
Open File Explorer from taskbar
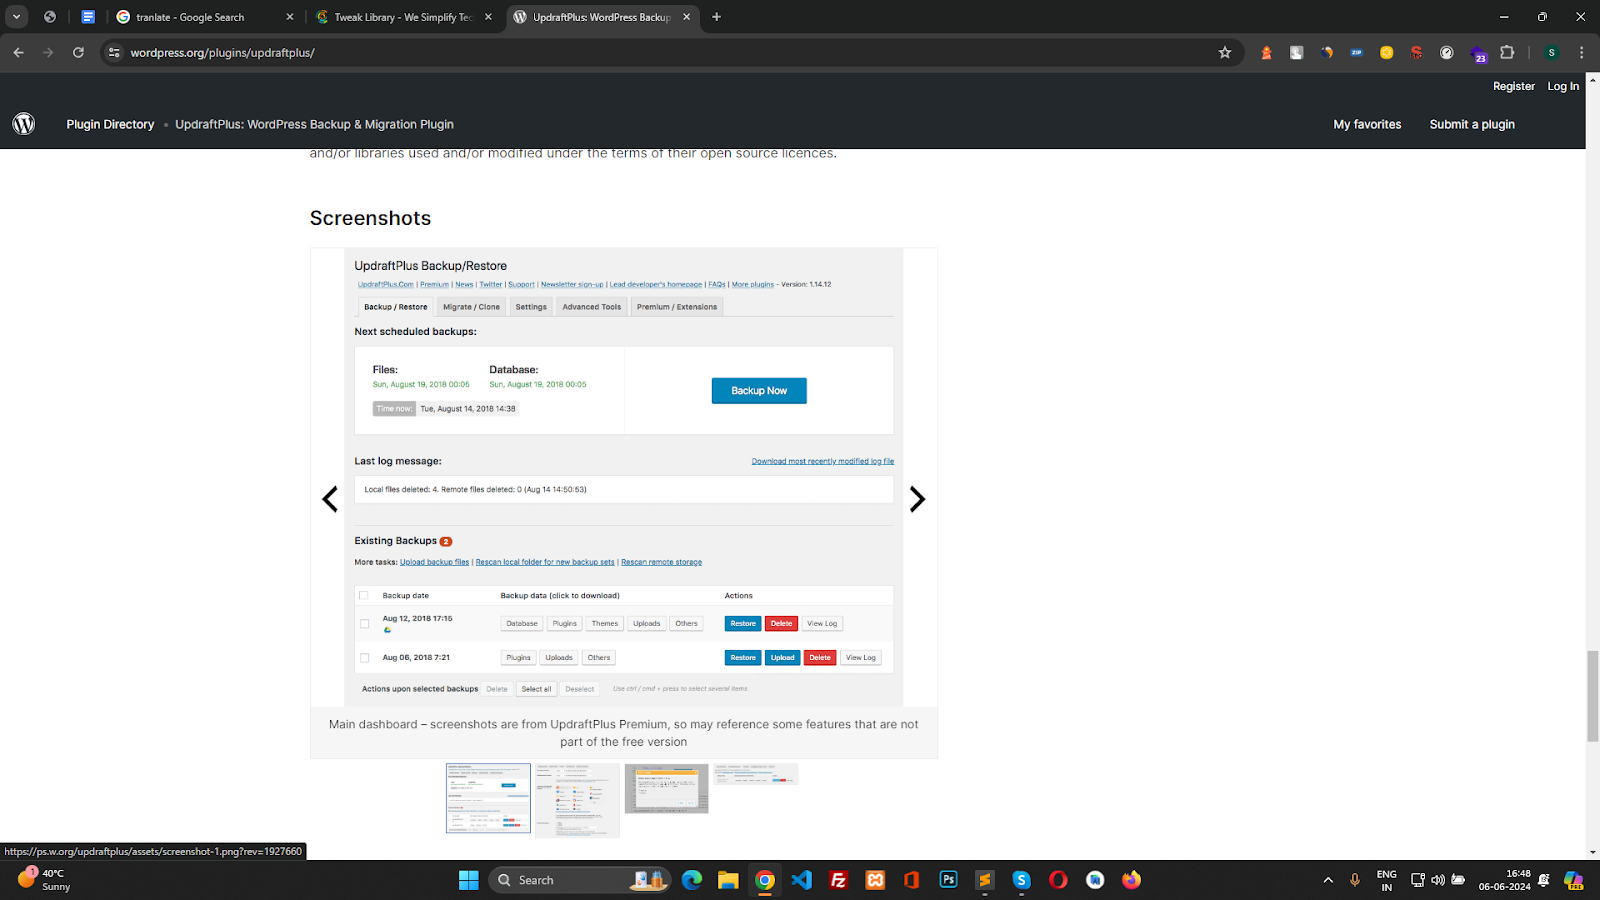[x=728, y=880]
